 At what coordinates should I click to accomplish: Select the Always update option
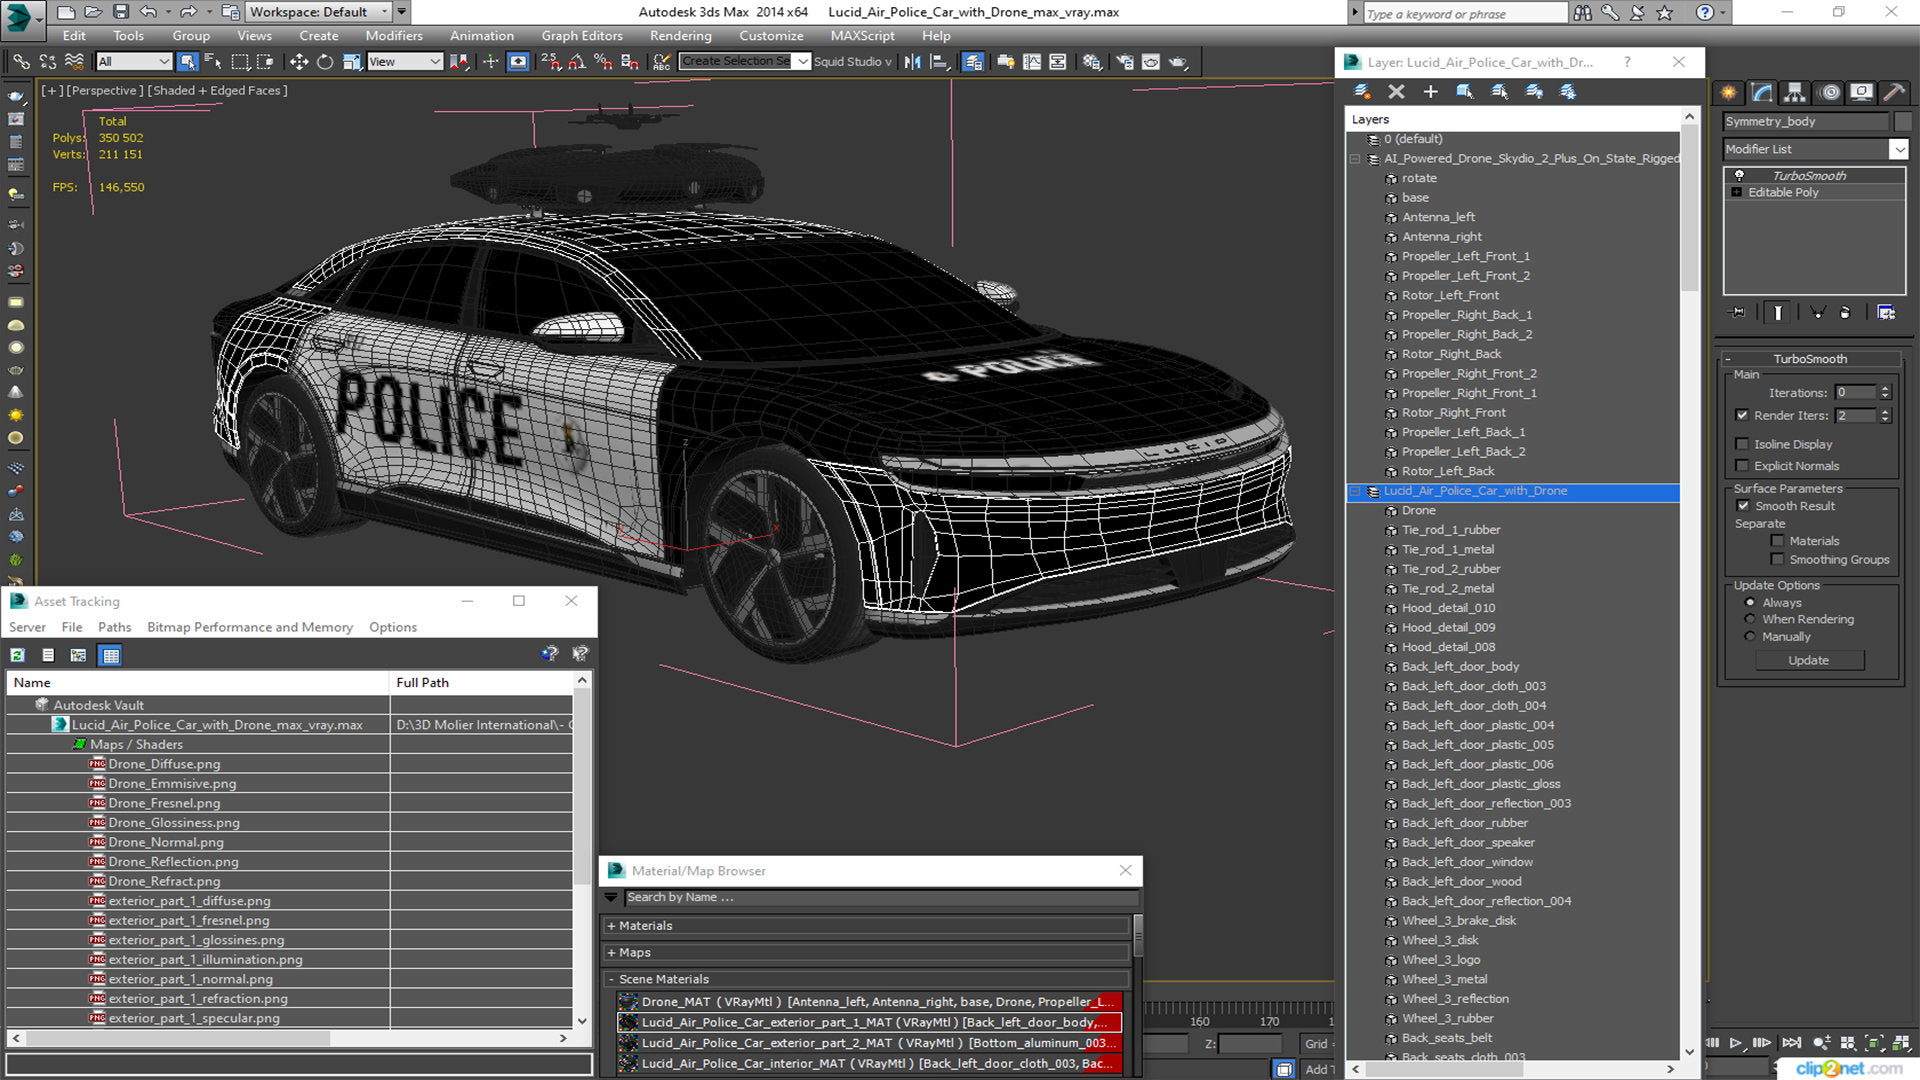pyautogui.click(x=1750, y=603)
